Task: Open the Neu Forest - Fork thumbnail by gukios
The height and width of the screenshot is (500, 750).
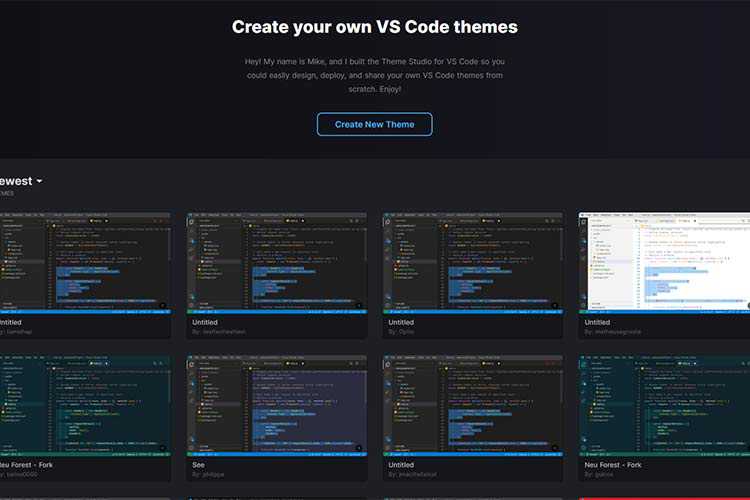Action: coord(664,406)
